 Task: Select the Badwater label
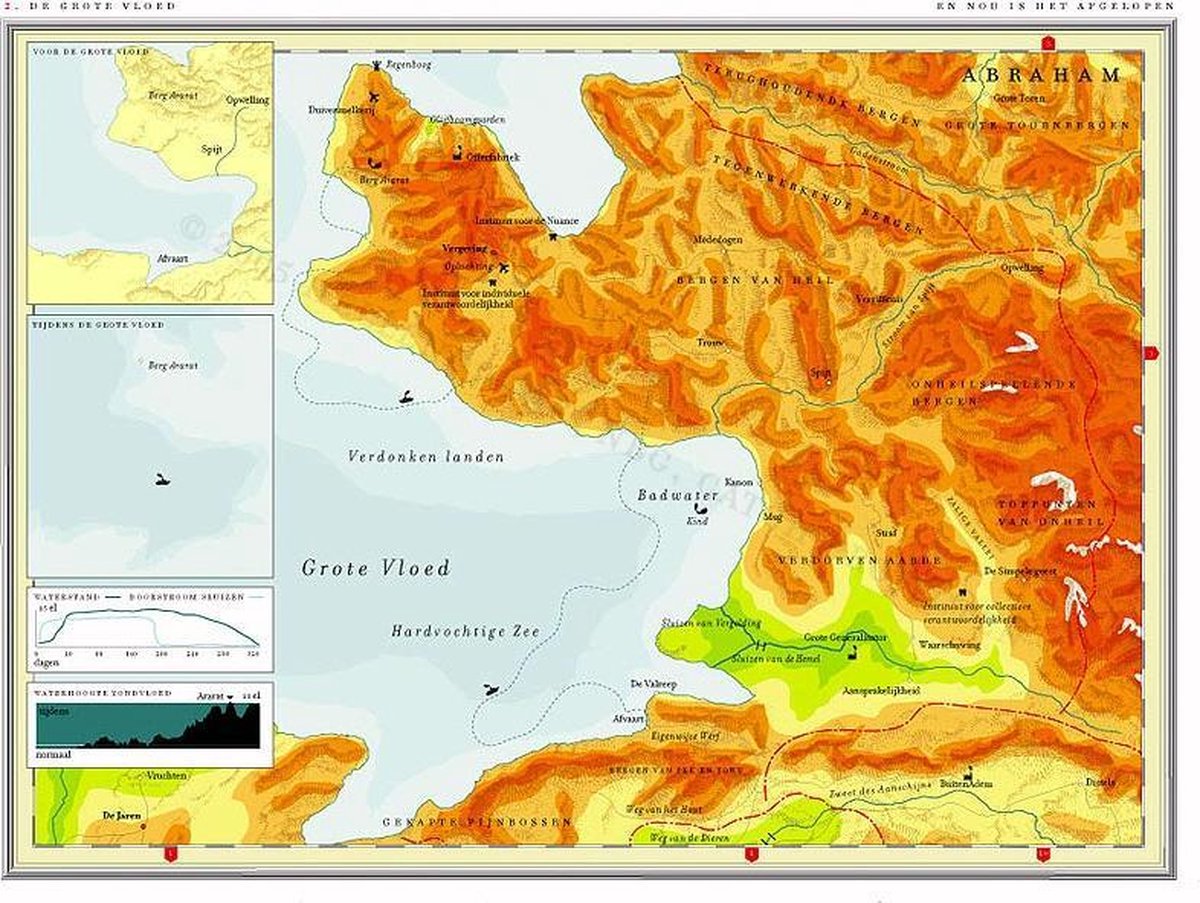678,495
